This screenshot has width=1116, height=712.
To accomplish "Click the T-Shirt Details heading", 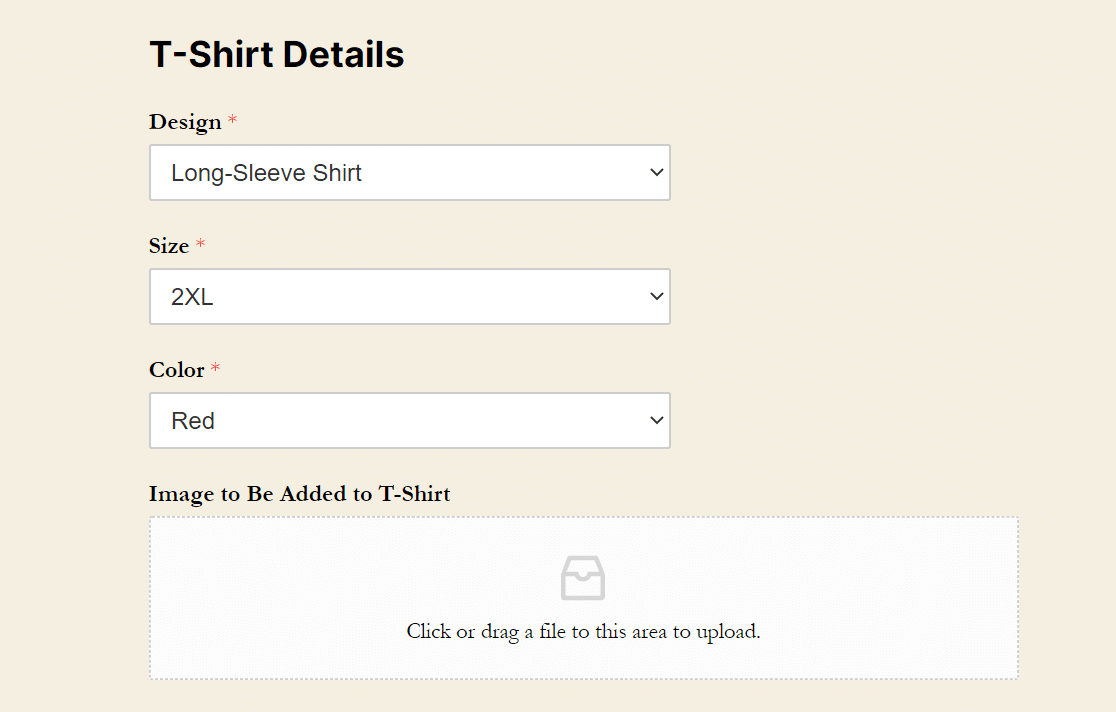I will point(276,55).
